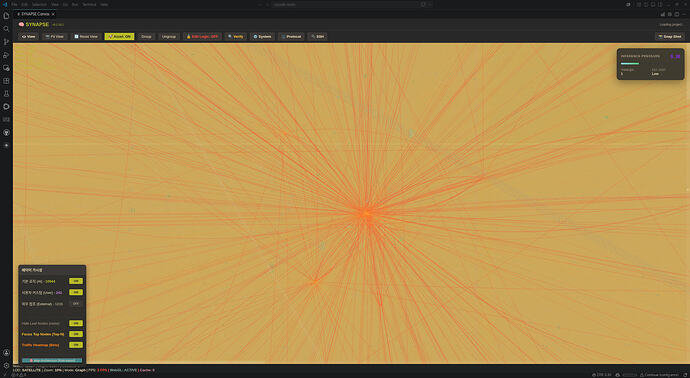Click the LOD: SATELLITE status text
This screenshot has width=690, height=378.
[x=27, y=370]
